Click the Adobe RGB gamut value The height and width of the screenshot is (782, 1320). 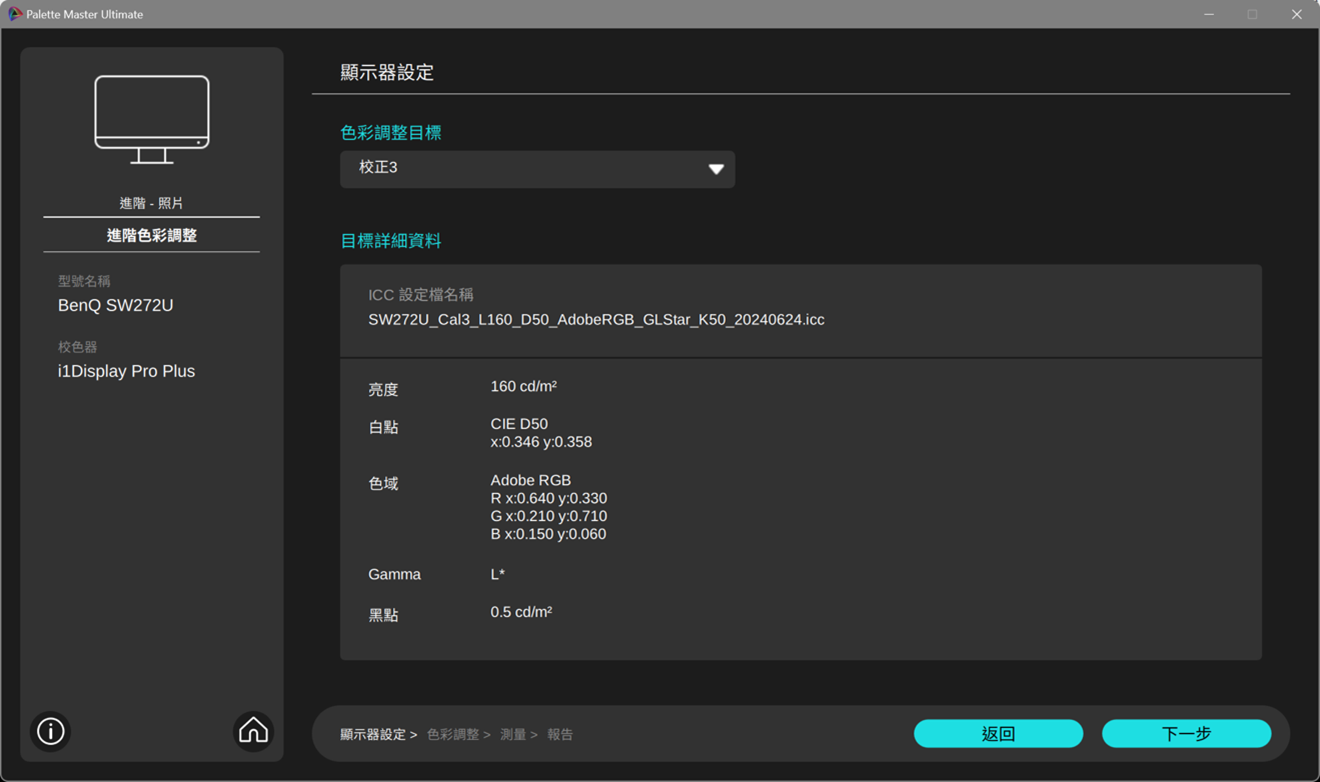point(531,480)
